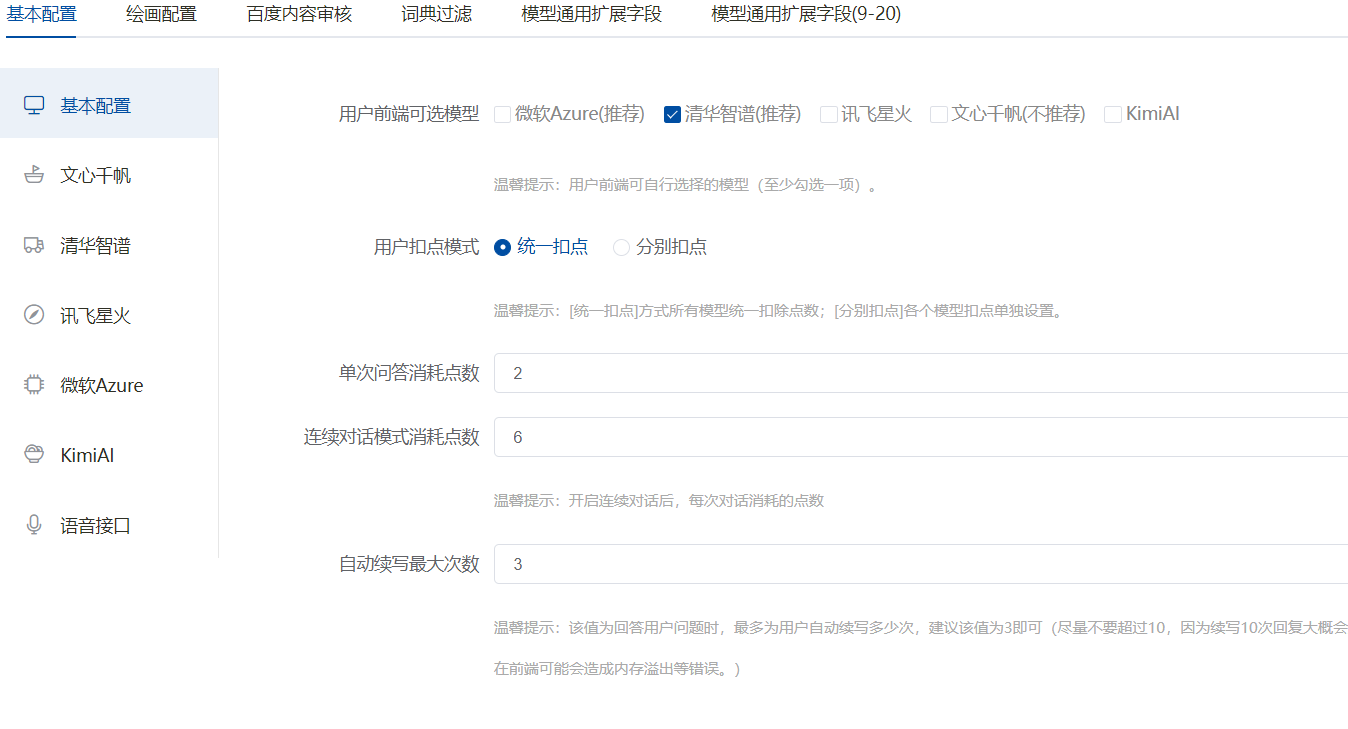
Task: Open KimiAI sidebar section
Action: [x=109, y=455]
